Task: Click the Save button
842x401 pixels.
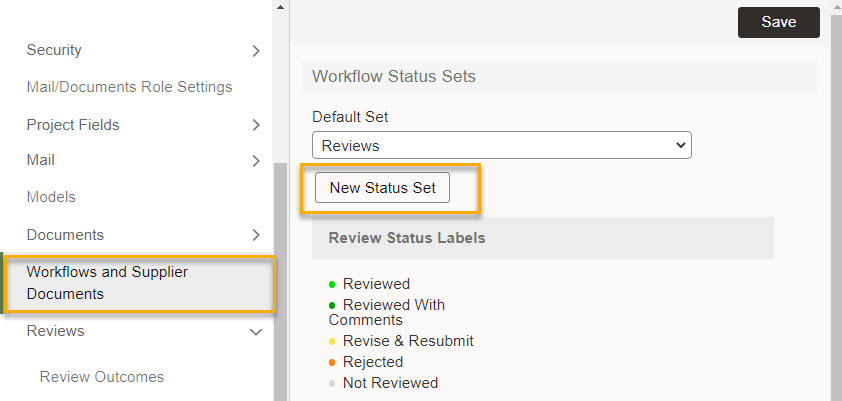Action: point(779,23)
